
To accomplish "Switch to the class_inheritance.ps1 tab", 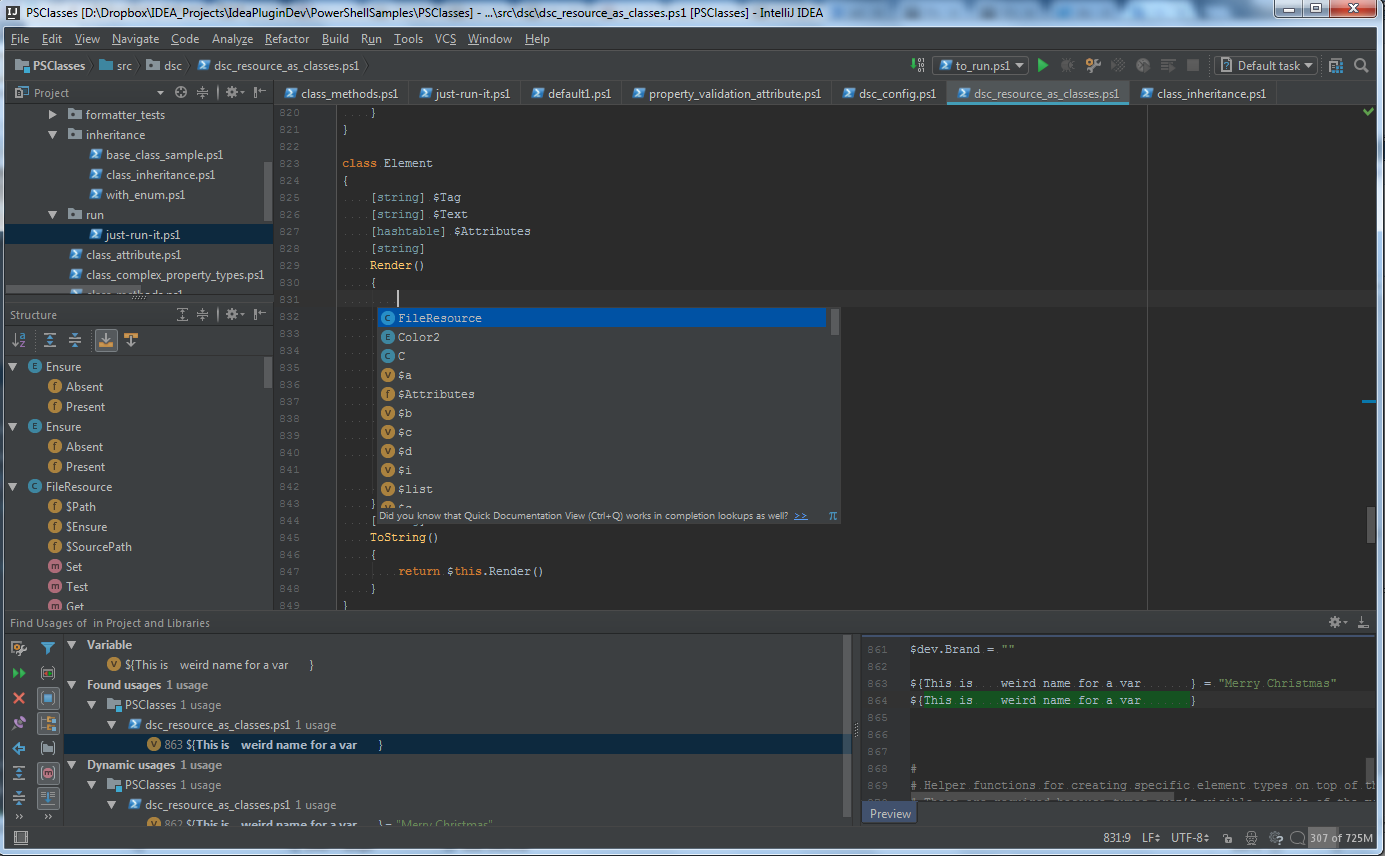I will tap(1210, 93).
